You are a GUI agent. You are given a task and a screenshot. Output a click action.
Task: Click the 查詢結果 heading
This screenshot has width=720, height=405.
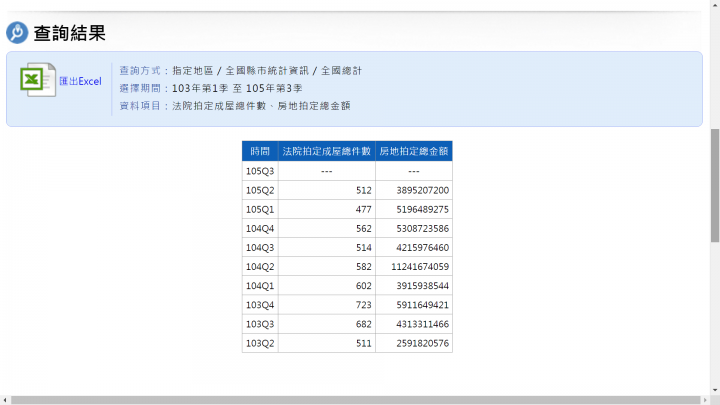[x=69, y=33]
